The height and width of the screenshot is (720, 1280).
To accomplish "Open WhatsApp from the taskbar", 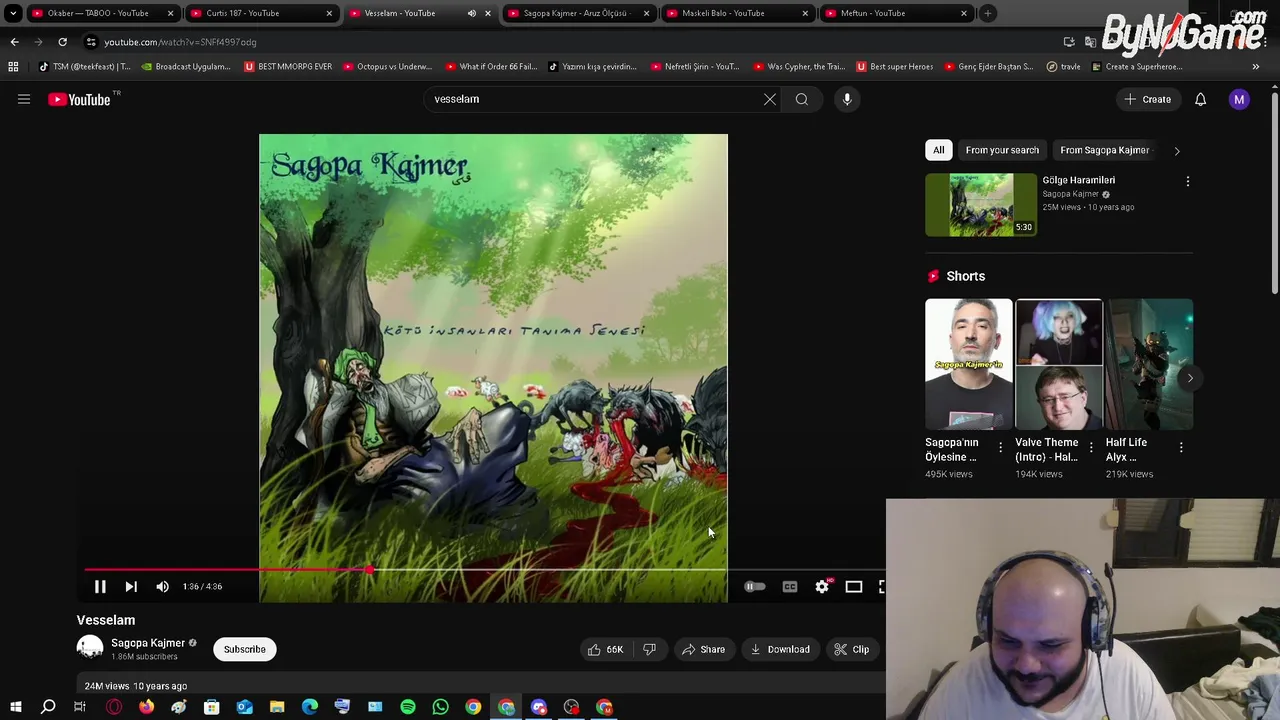I will tap(440, 708).
